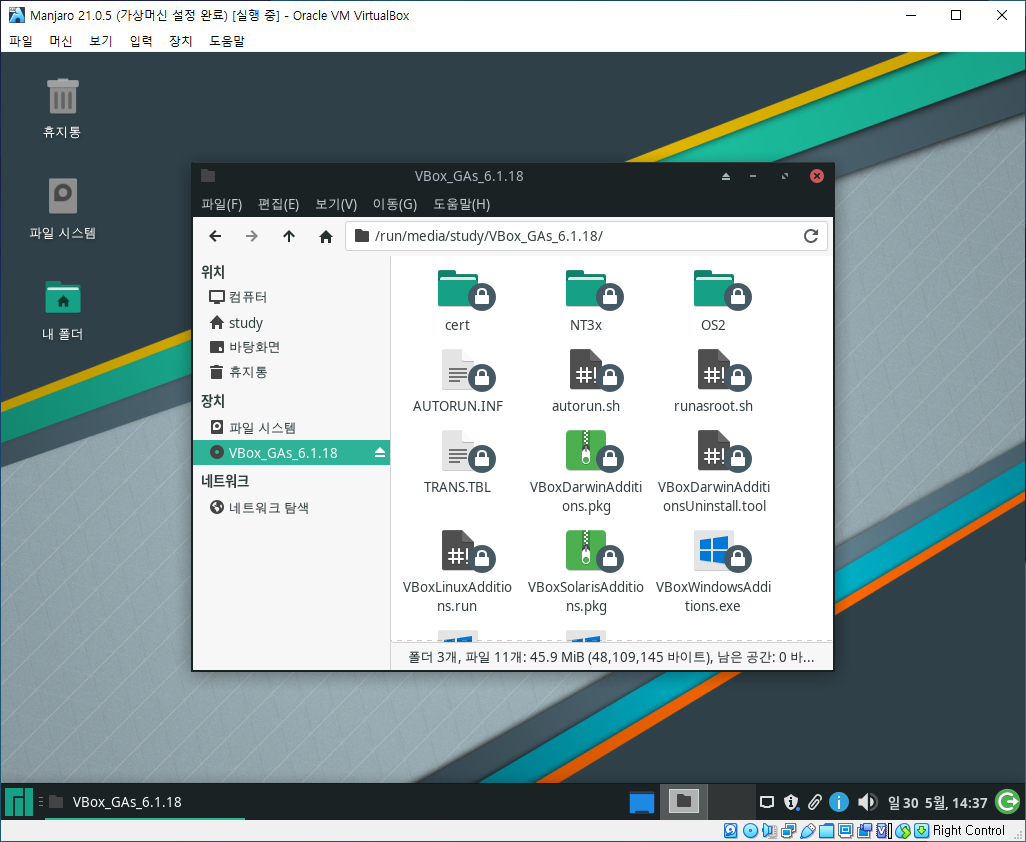Open file manager 편집(E) menu

[278, 204]
